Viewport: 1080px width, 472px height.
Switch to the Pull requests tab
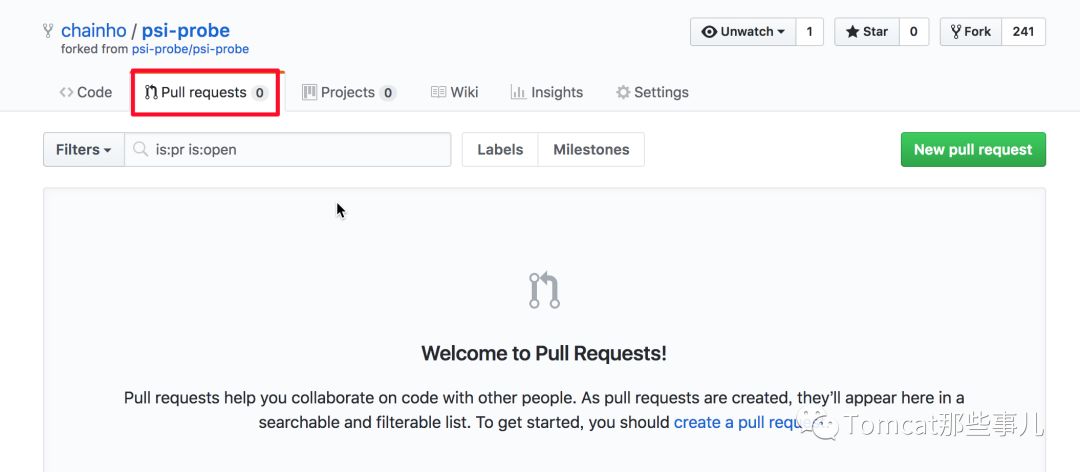205,92
